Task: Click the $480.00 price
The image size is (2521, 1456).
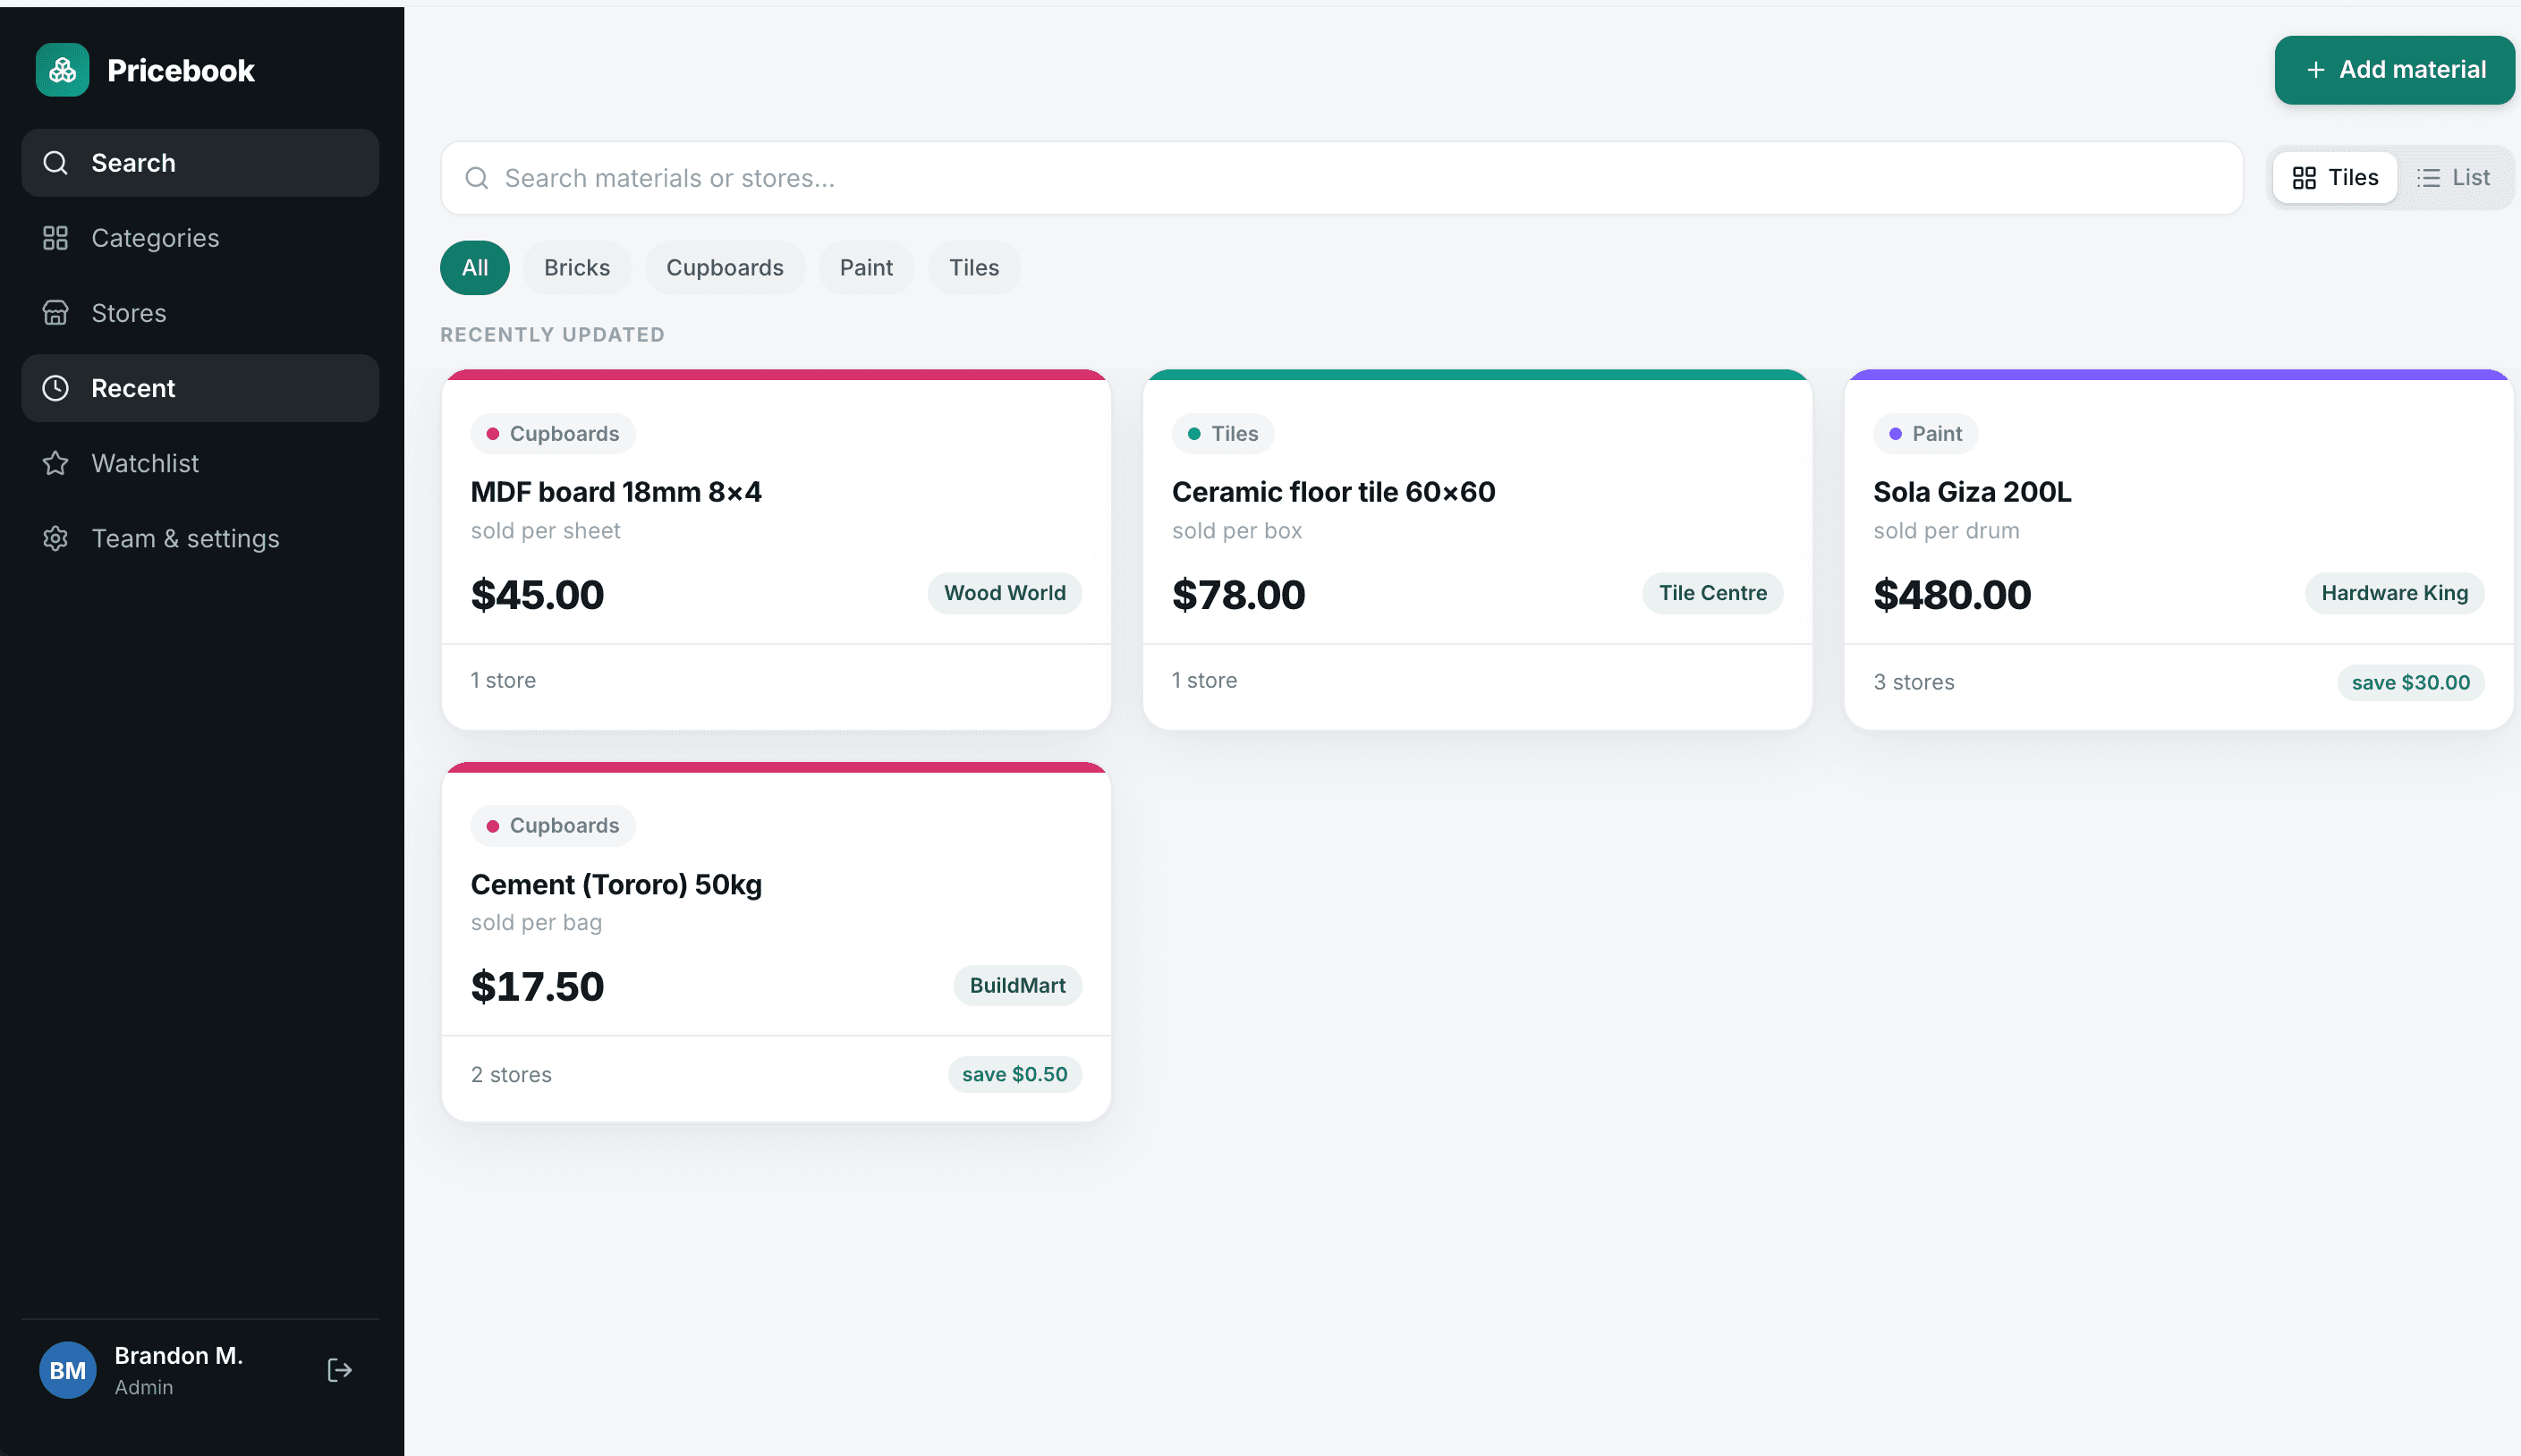Action: [1952, 595]
